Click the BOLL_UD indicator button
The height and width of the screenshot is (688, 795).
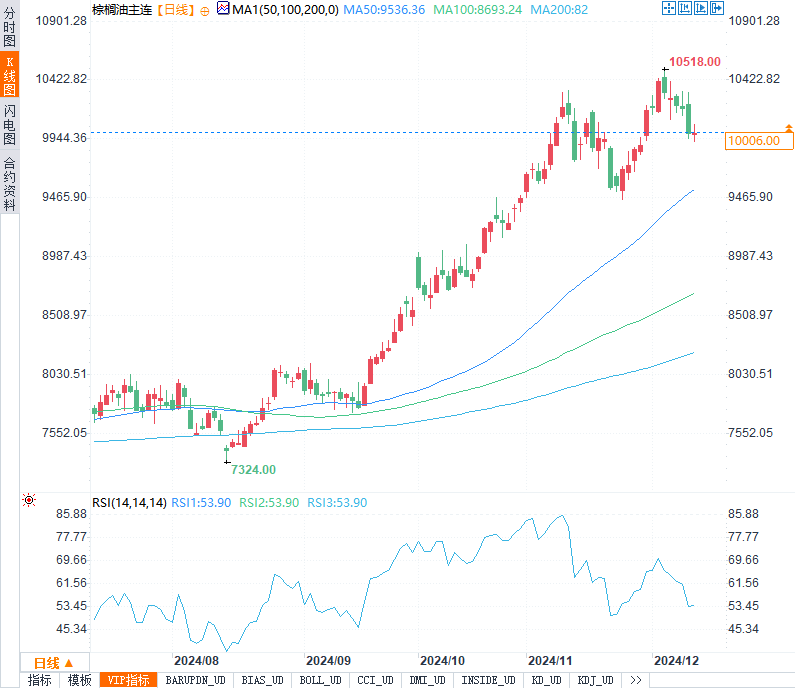[320, 680]
